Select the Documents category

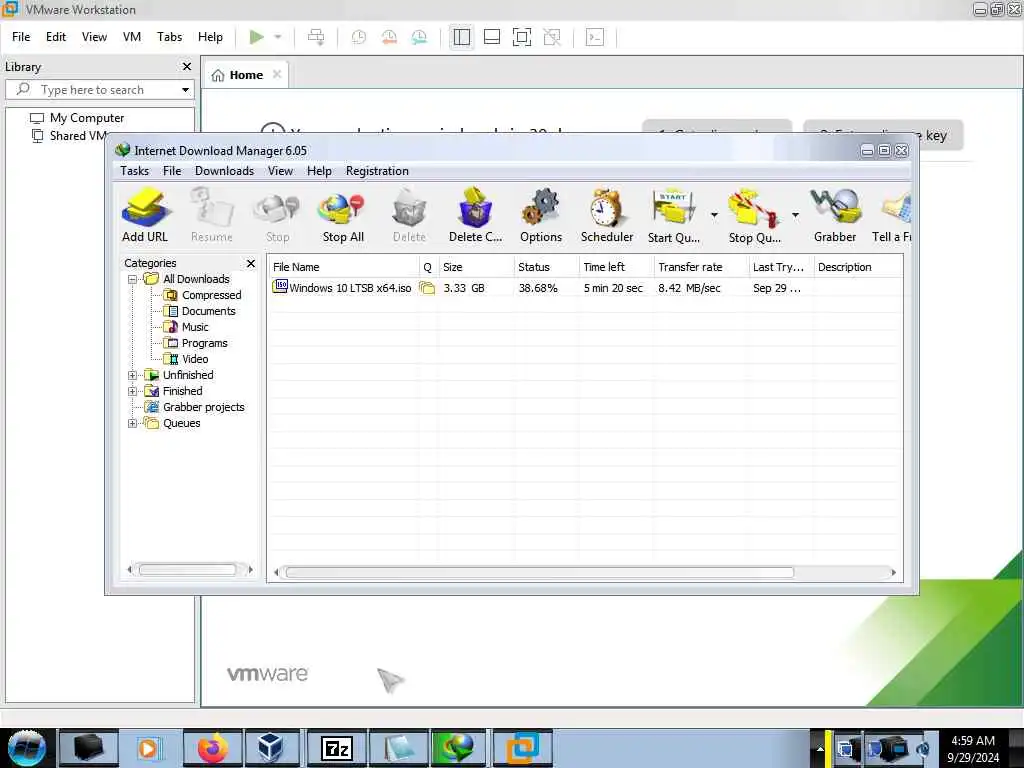[200, 312]
